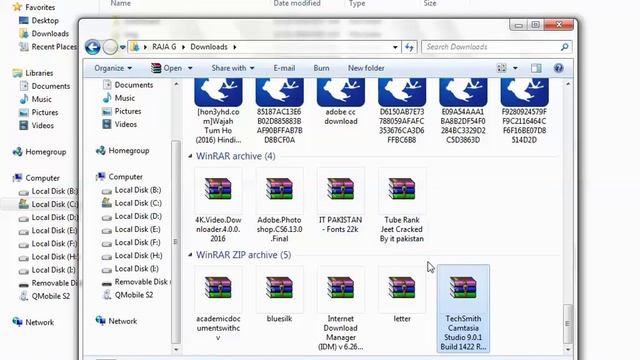Select torrent file starting with F9280924579F
The width and height of the screenshot is (640, 360).
pyautogui.click(x=524, y=111)
